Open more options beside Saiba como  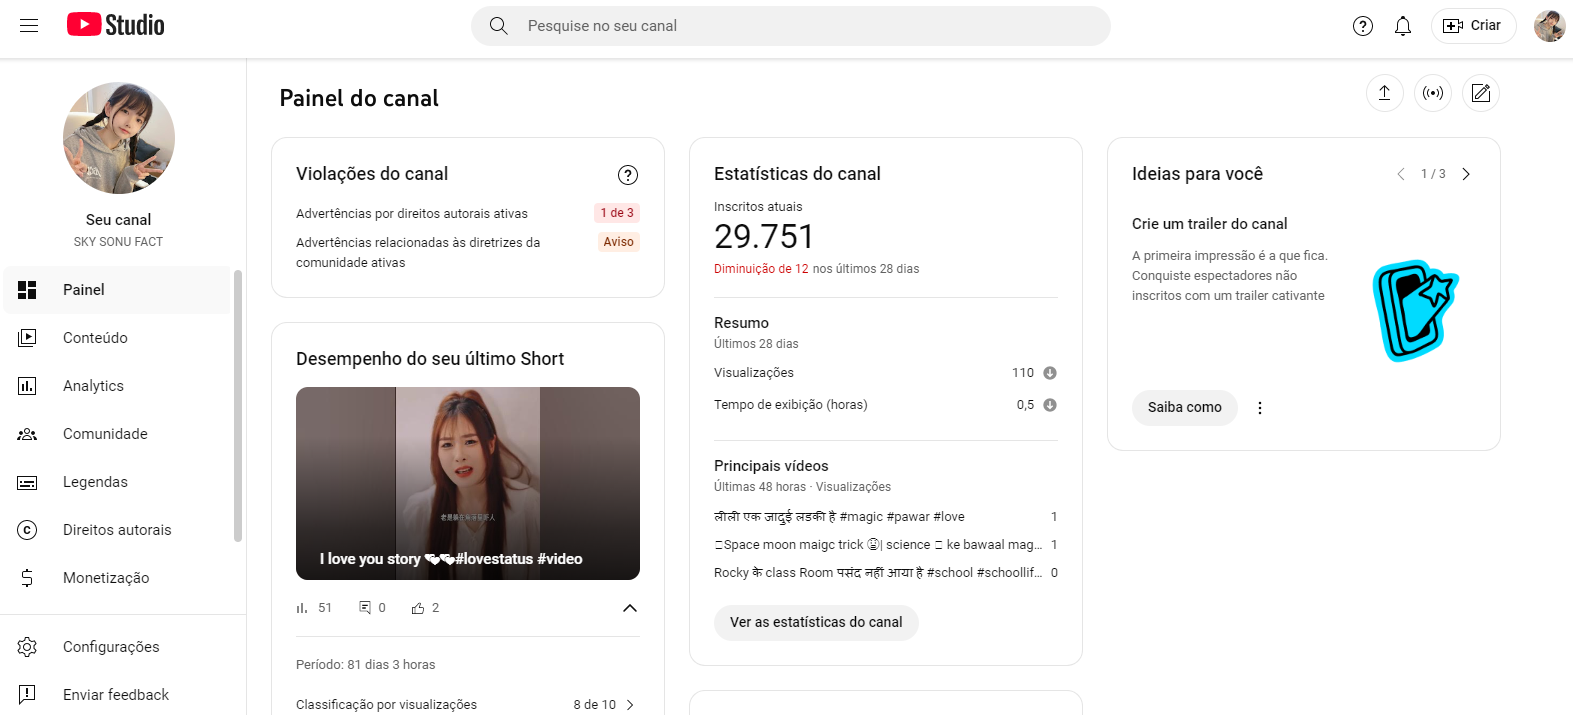1259,408
